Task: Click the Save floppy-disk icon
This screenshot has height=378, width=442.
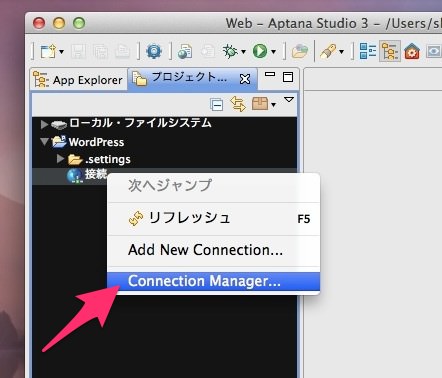Action: click(78, 52)
